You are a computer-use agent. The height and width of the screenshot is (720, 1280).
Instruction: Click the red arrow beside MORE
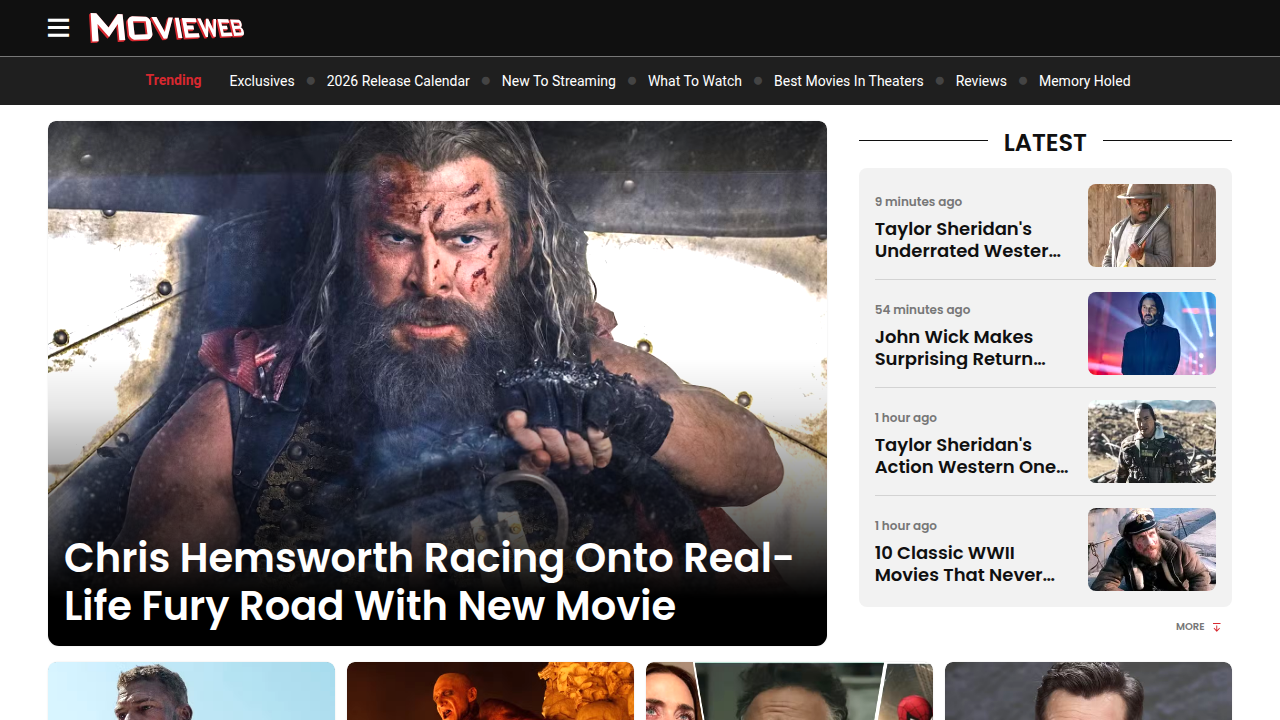pos(1217,627)
